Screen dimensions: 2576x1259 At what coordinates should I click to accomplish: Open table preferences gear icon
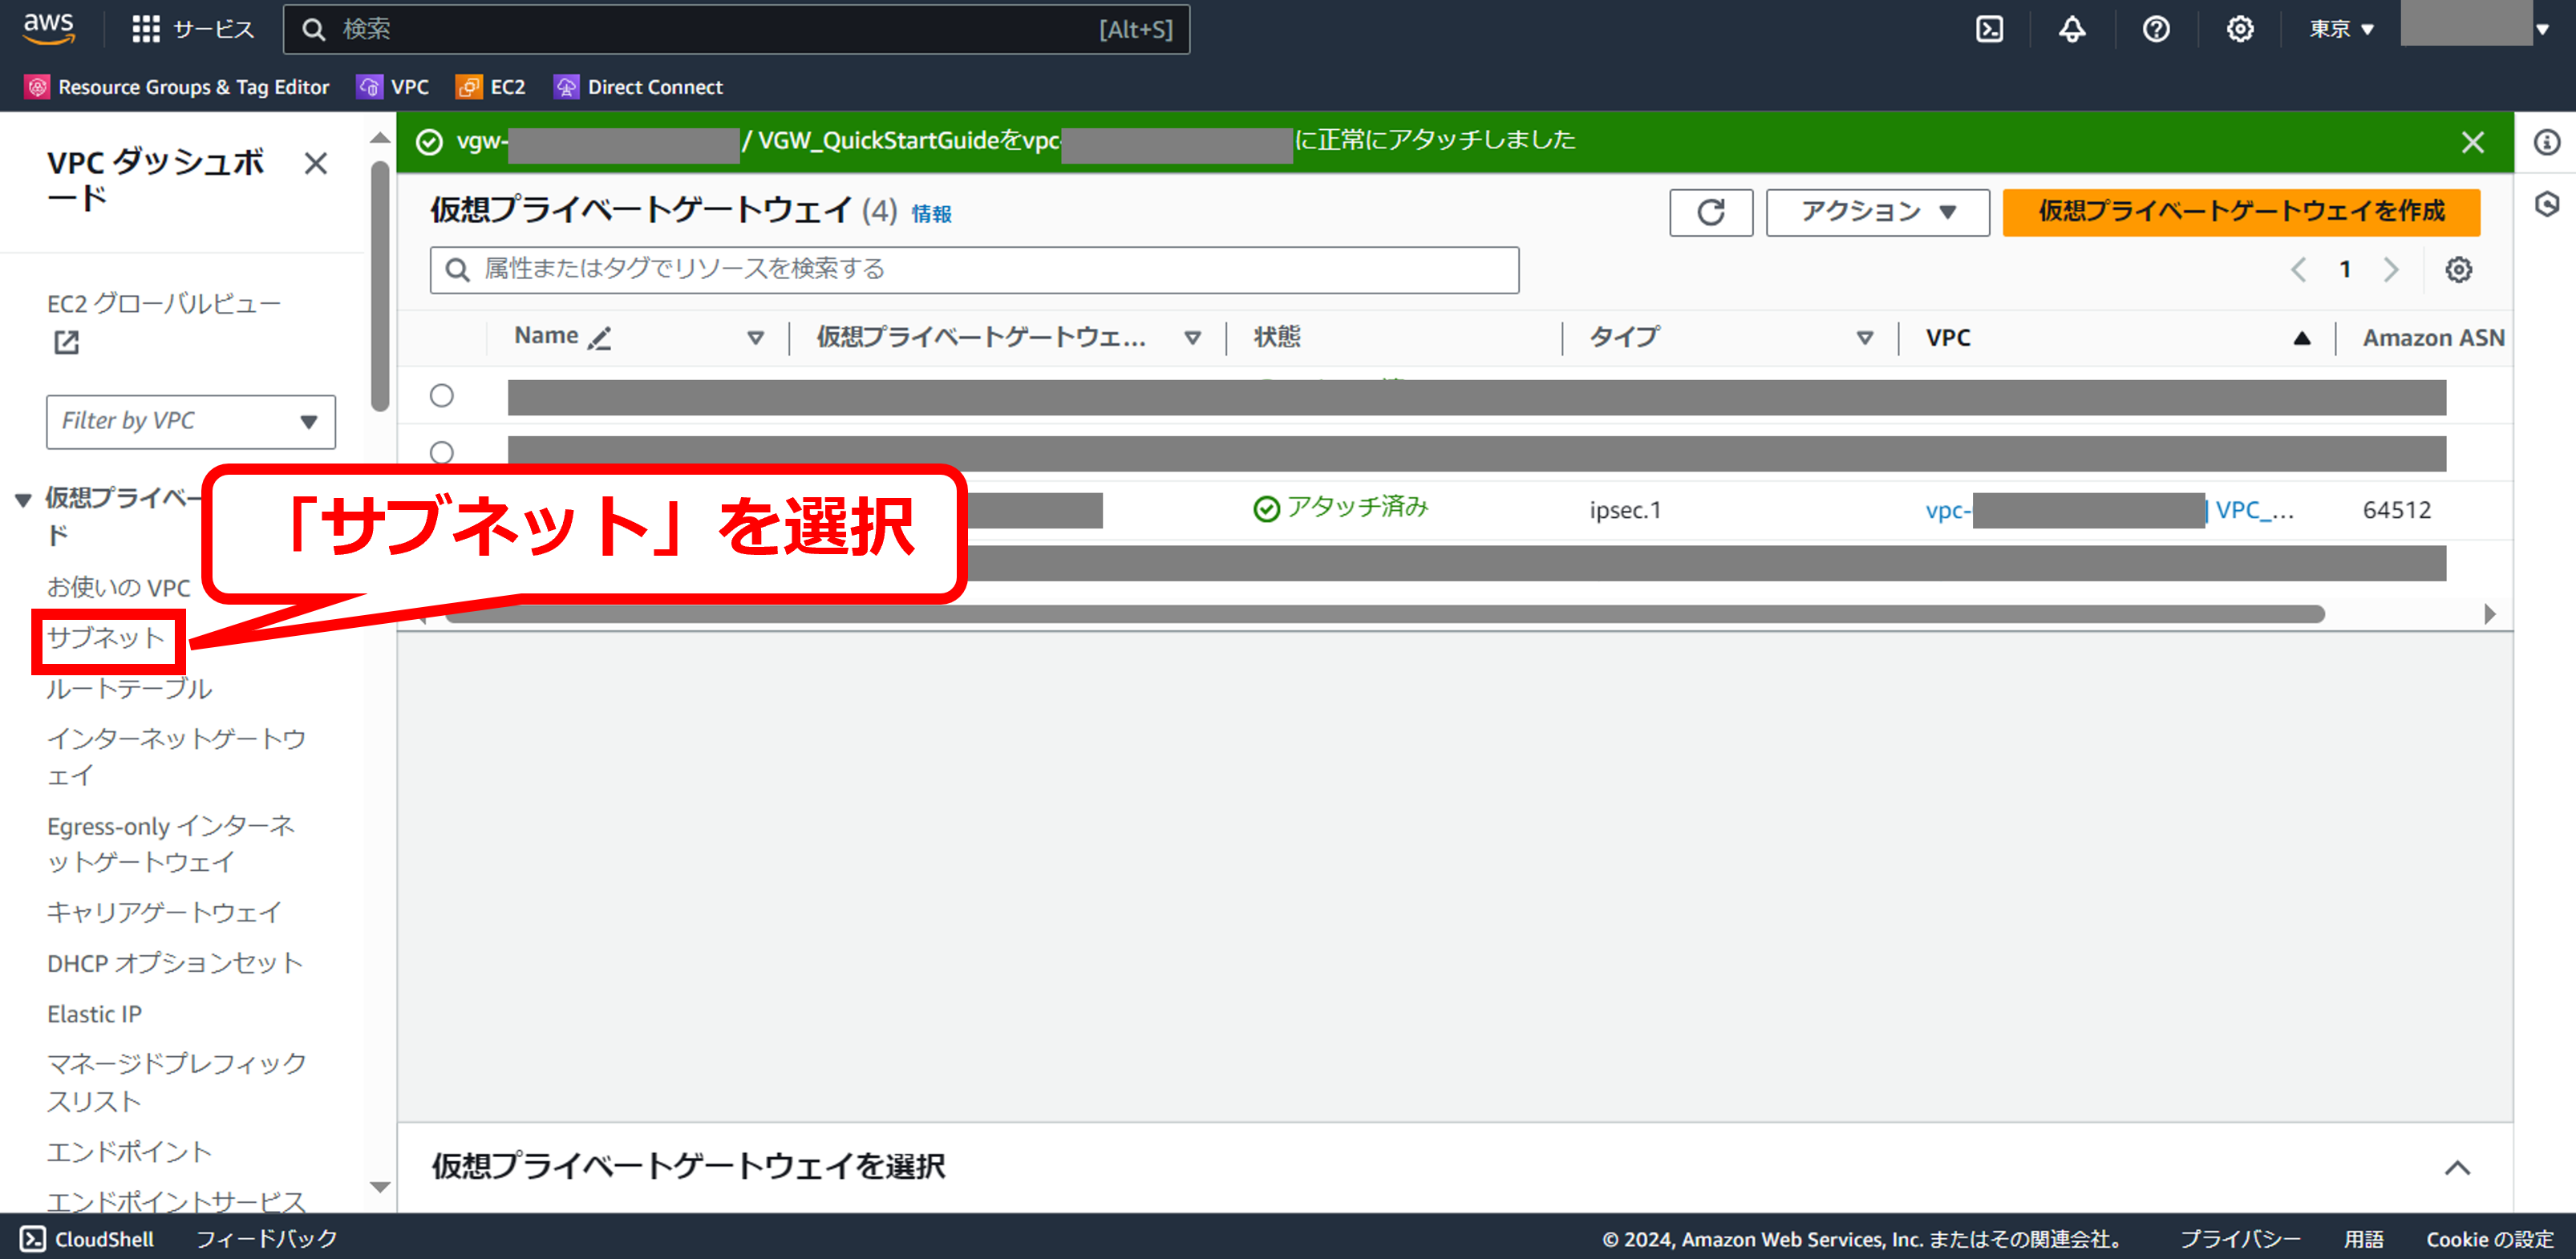(x=2458, y=269)
